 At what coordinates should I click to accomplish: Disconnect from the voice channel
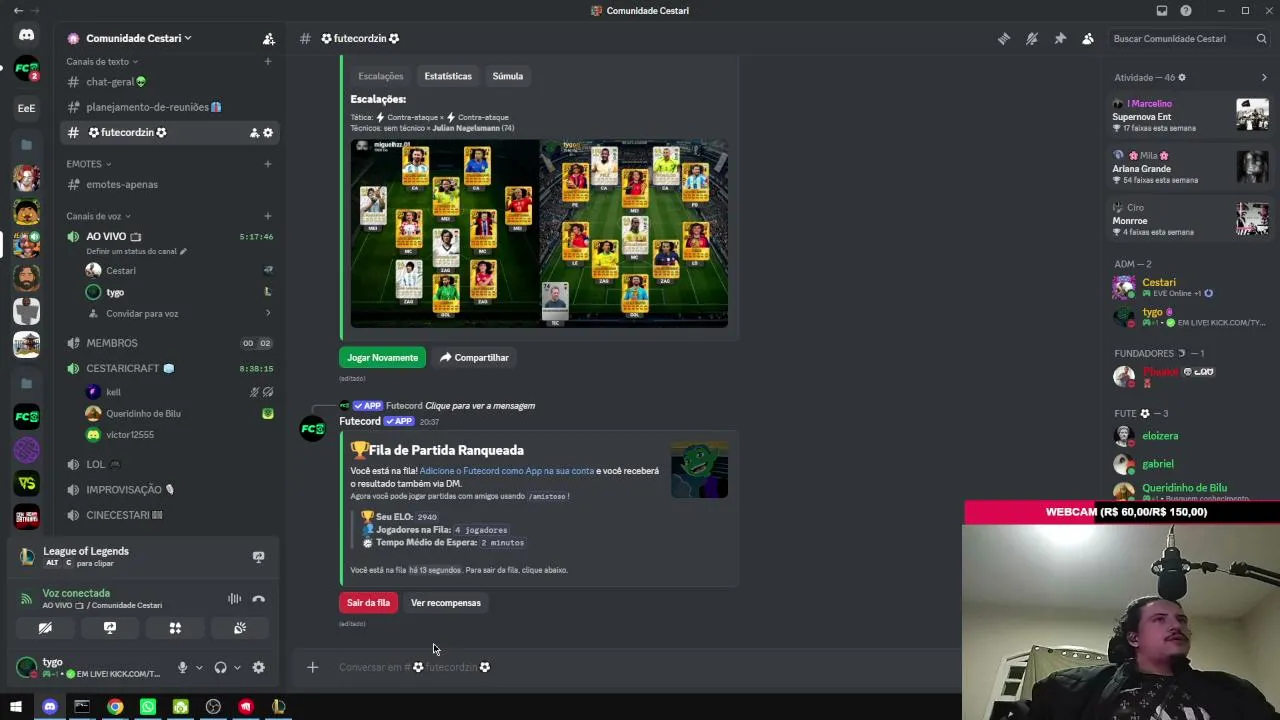tap(259, 599)
